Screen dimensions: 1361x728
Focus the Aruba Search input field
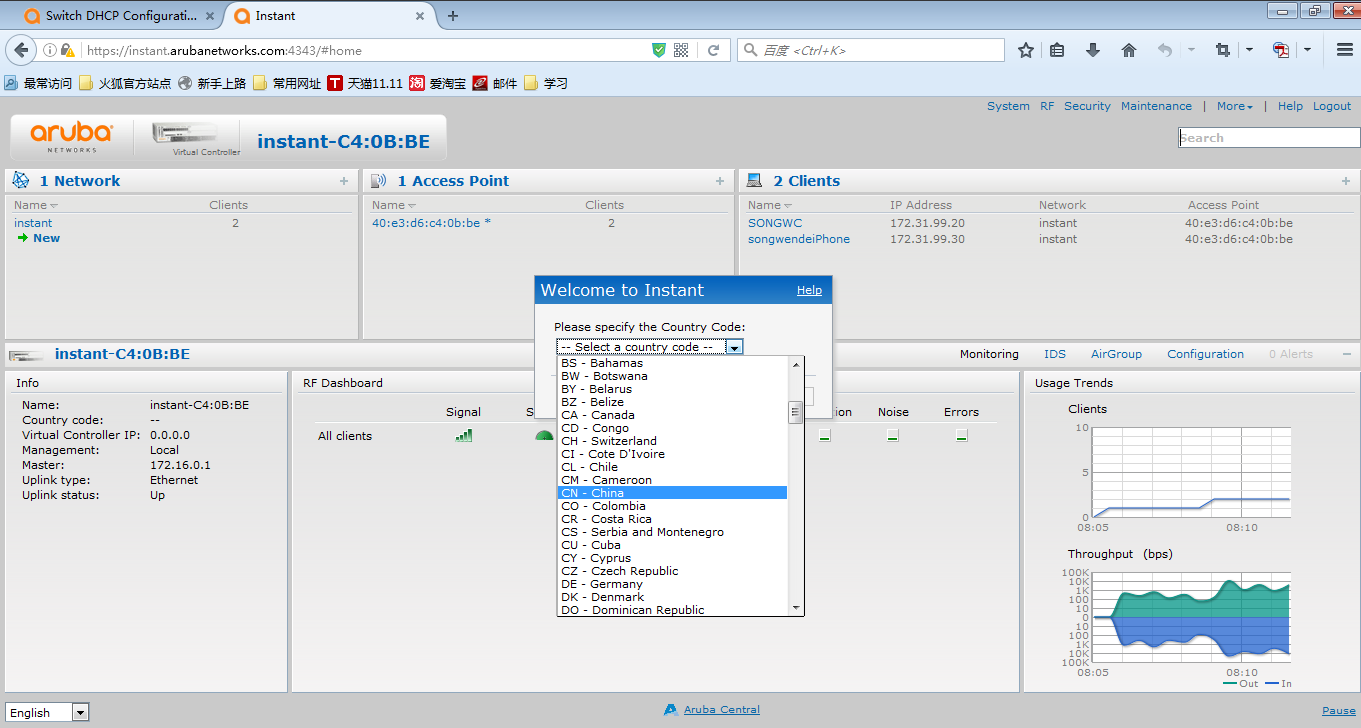pyautogui.click(x=1269, y=138)
